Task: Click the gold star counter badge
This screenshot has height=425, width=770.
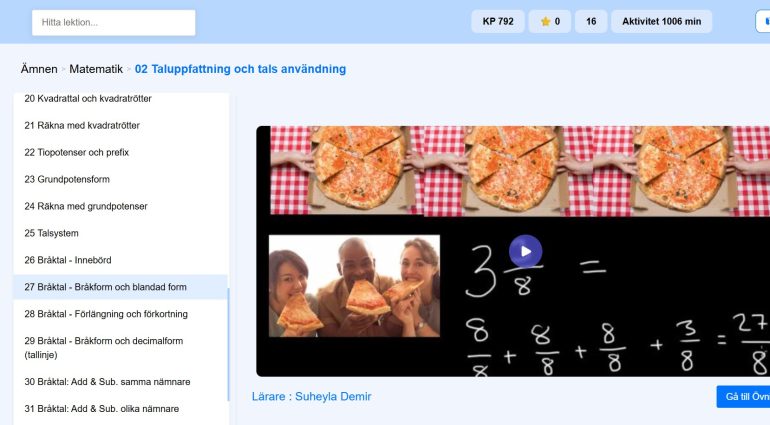Action: point(549,21)
